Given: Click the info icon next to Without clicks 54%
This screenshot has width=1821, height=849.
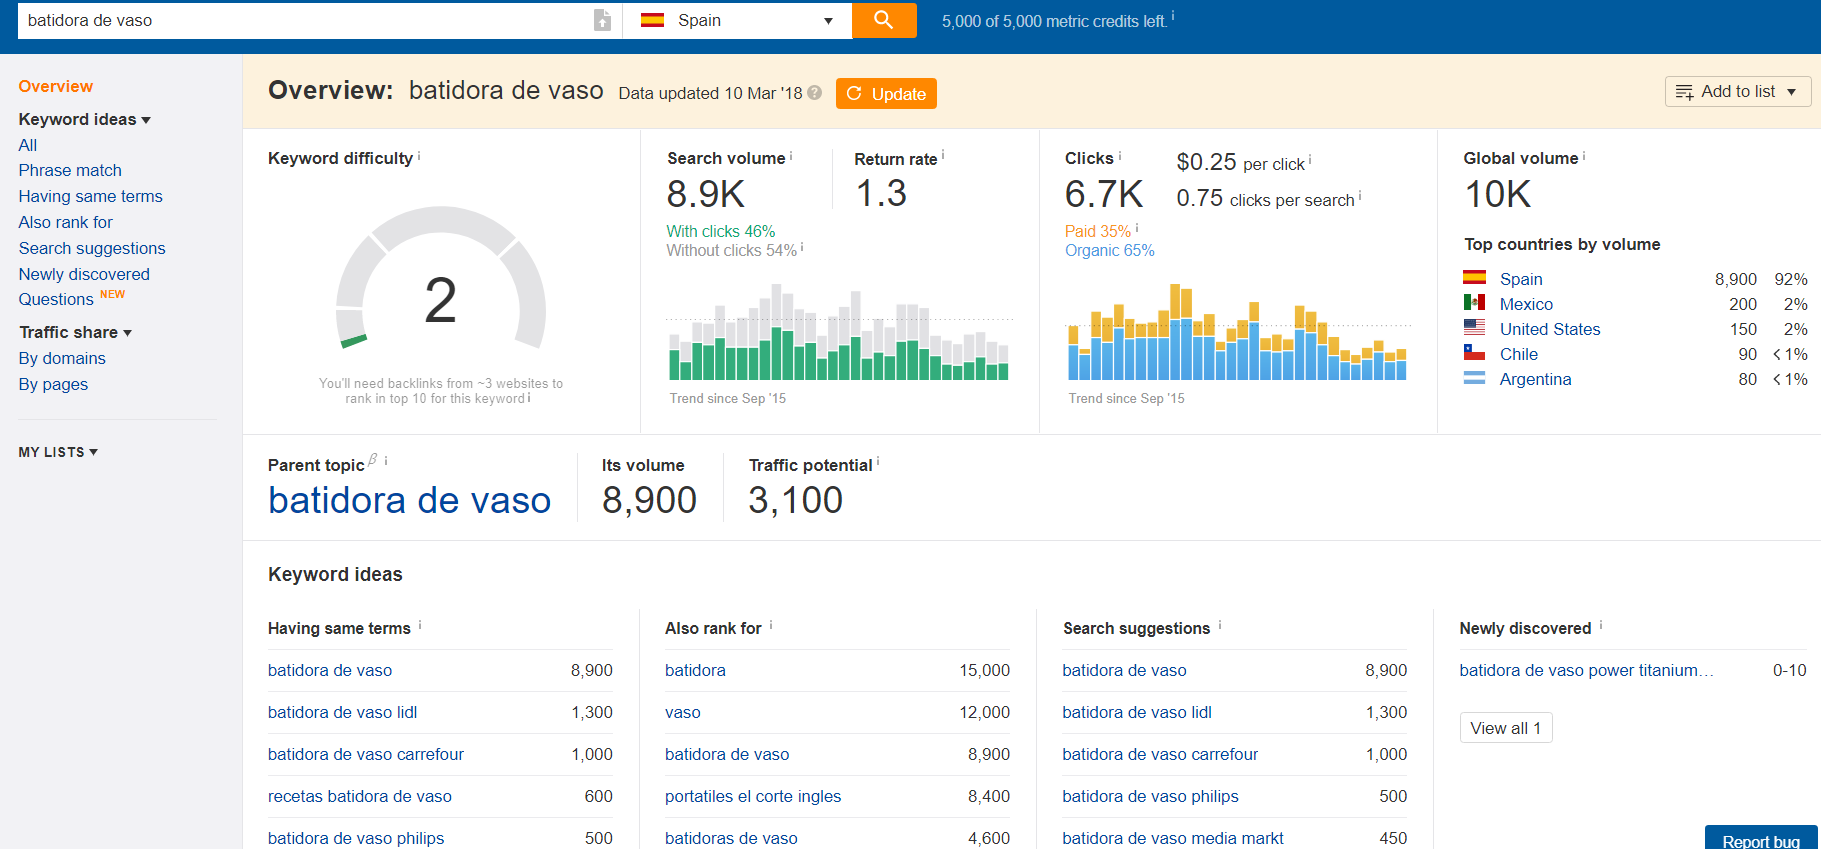Looking at the screenshot, I should click(x=802, y=247).
